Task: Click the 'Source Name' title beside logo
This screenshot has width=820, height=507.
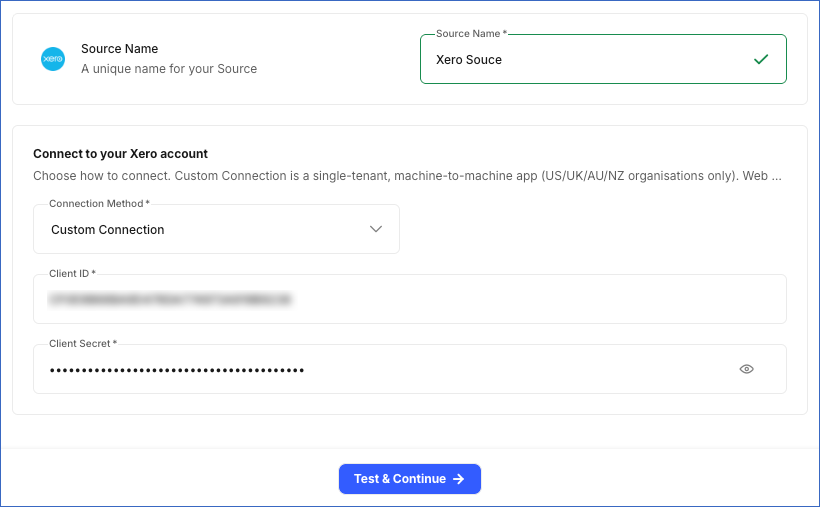Action: [119, 49]
